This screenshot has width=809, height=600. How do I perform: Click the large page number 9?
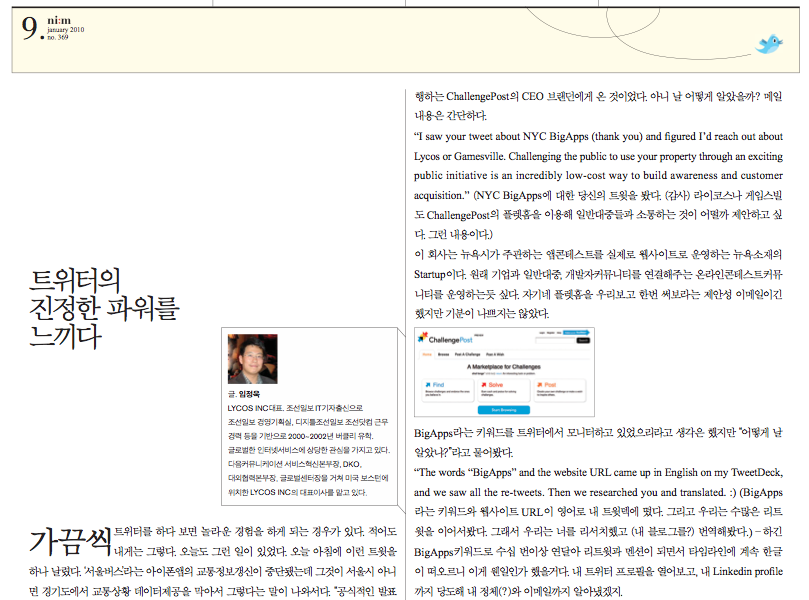point(30,31)
